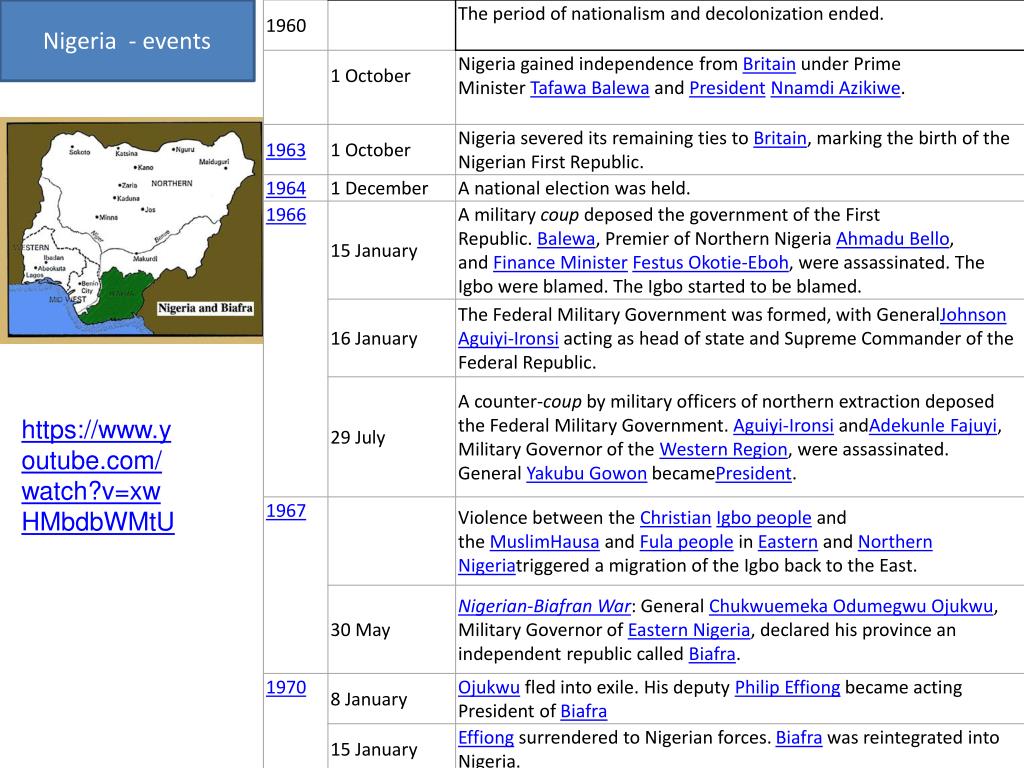The width and height of the screenshot is (1024, 768).
Task: Open the Balewa link in the 15 January 1966 row
Action: coord(566,239)
